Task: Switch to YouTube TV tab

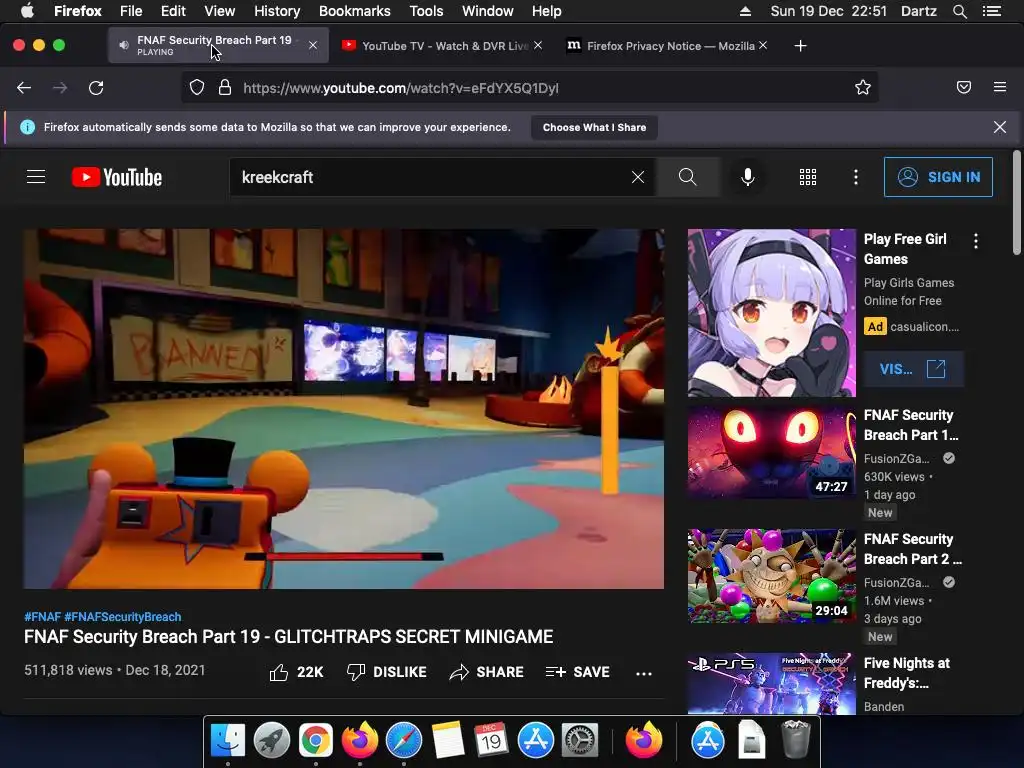Action: tap(442, 46)
